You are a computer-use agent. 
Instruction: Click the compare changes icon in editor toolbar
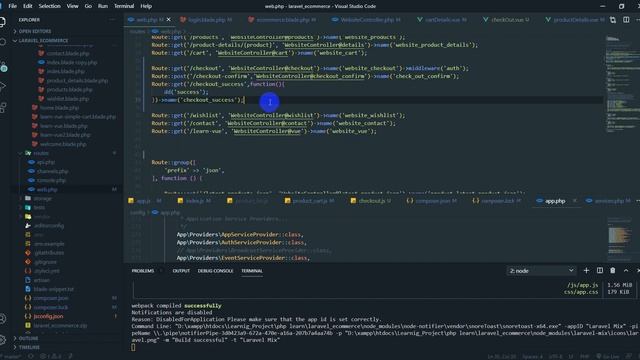(x=613, y=20)
